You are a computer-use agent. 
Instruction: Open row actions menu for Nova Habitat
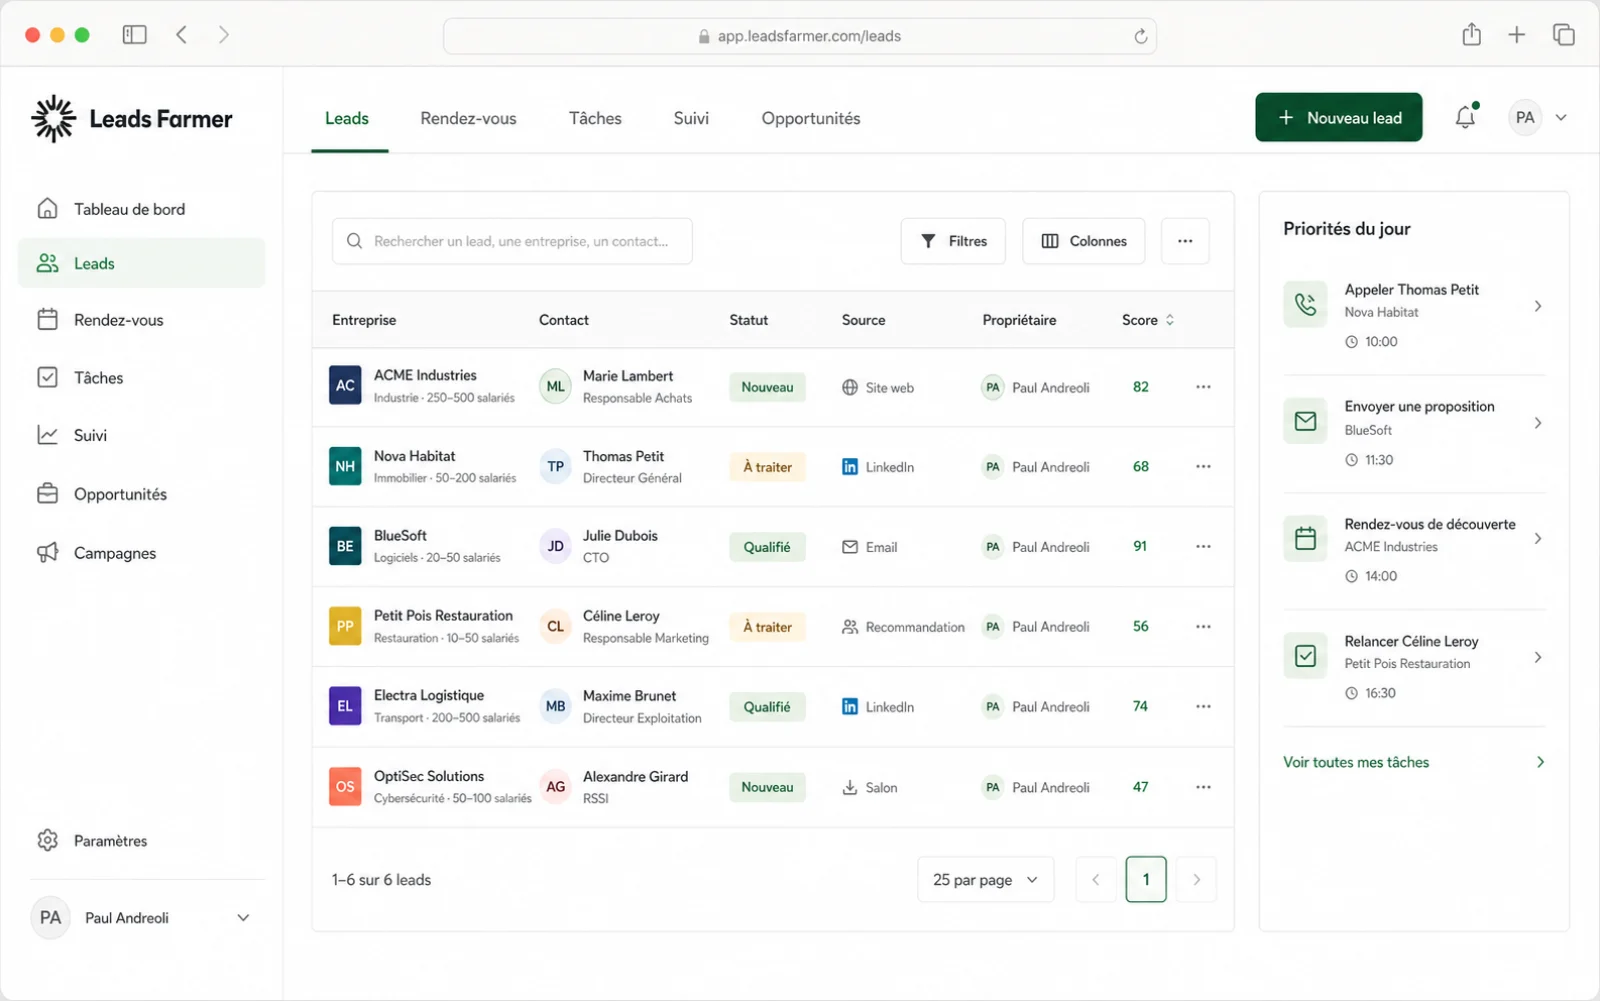[1203, 467]
